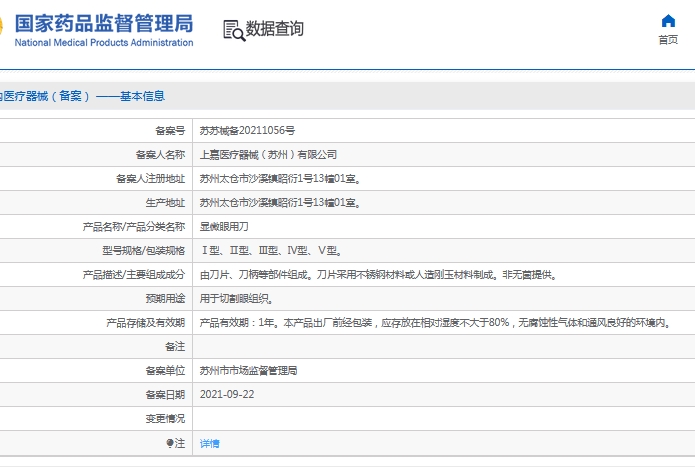This screenshot has height=467, width=695.
Task: Click National Medical Products Administration subtitle
Action: 104,43
